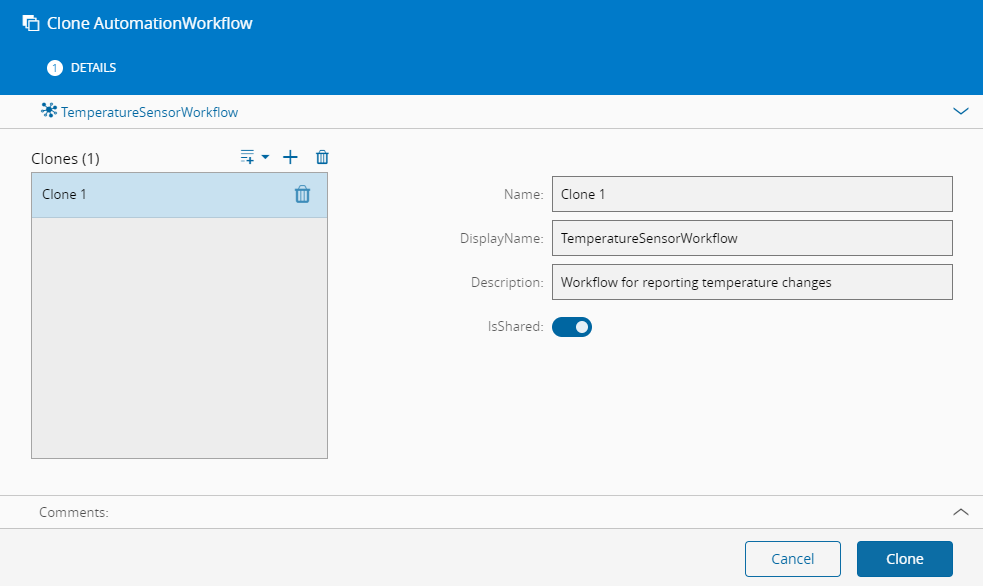Expand the Comments section chevron

pos(961,512)
